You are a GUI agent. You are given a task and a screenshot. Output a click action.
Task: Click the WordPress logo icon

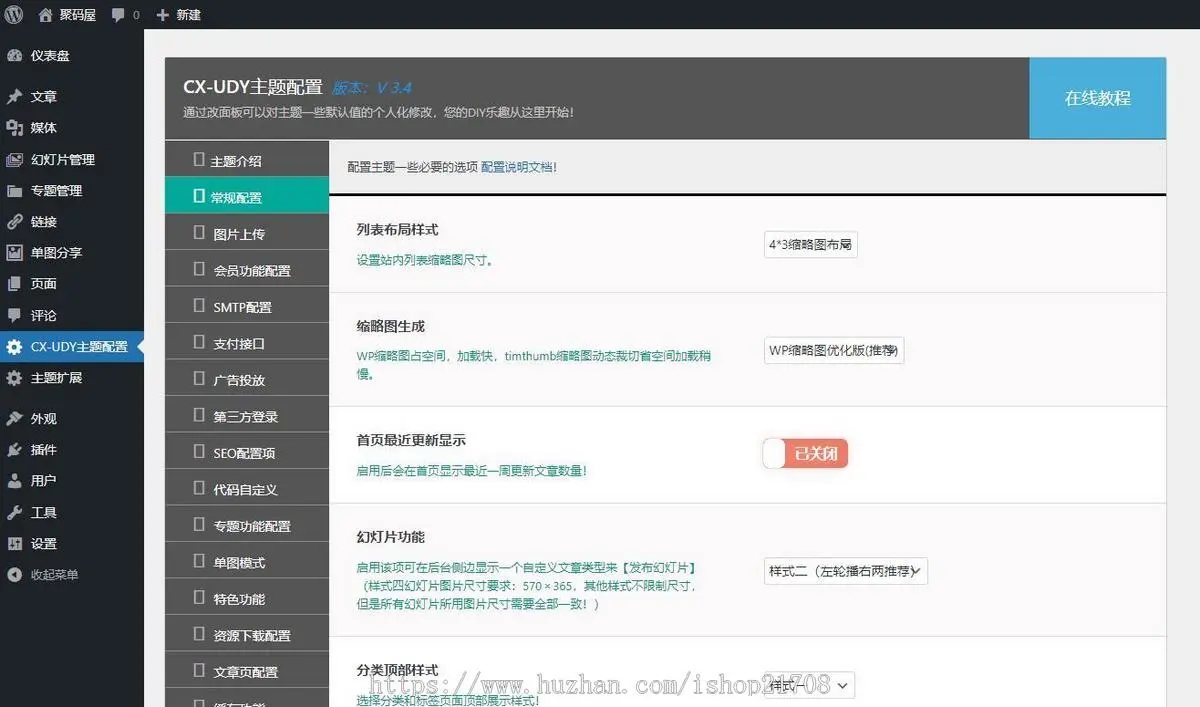(14, 14)
